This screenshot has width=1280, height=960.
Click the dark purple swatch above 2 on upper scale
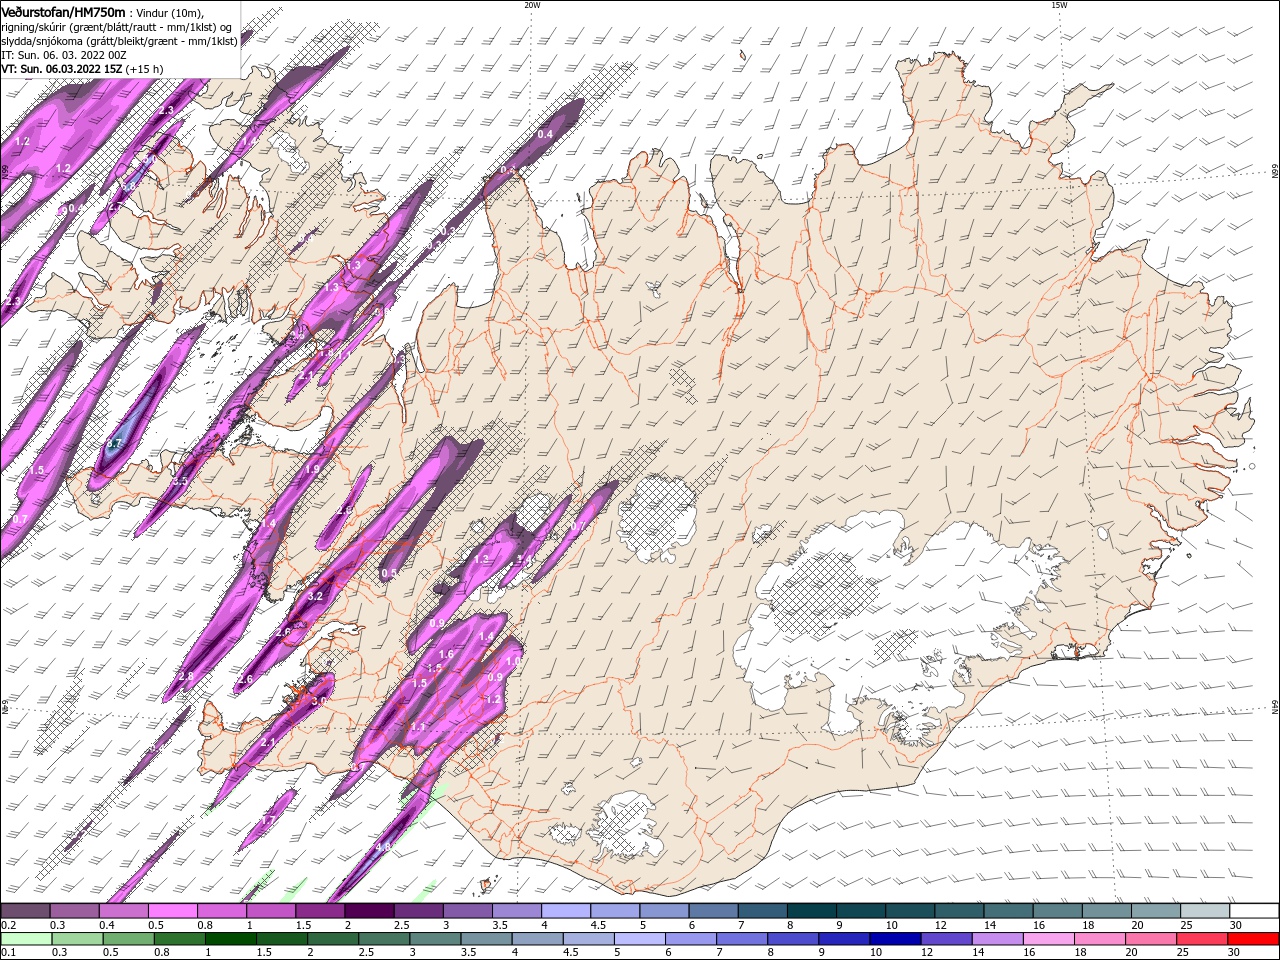click(x=368, y=911)
